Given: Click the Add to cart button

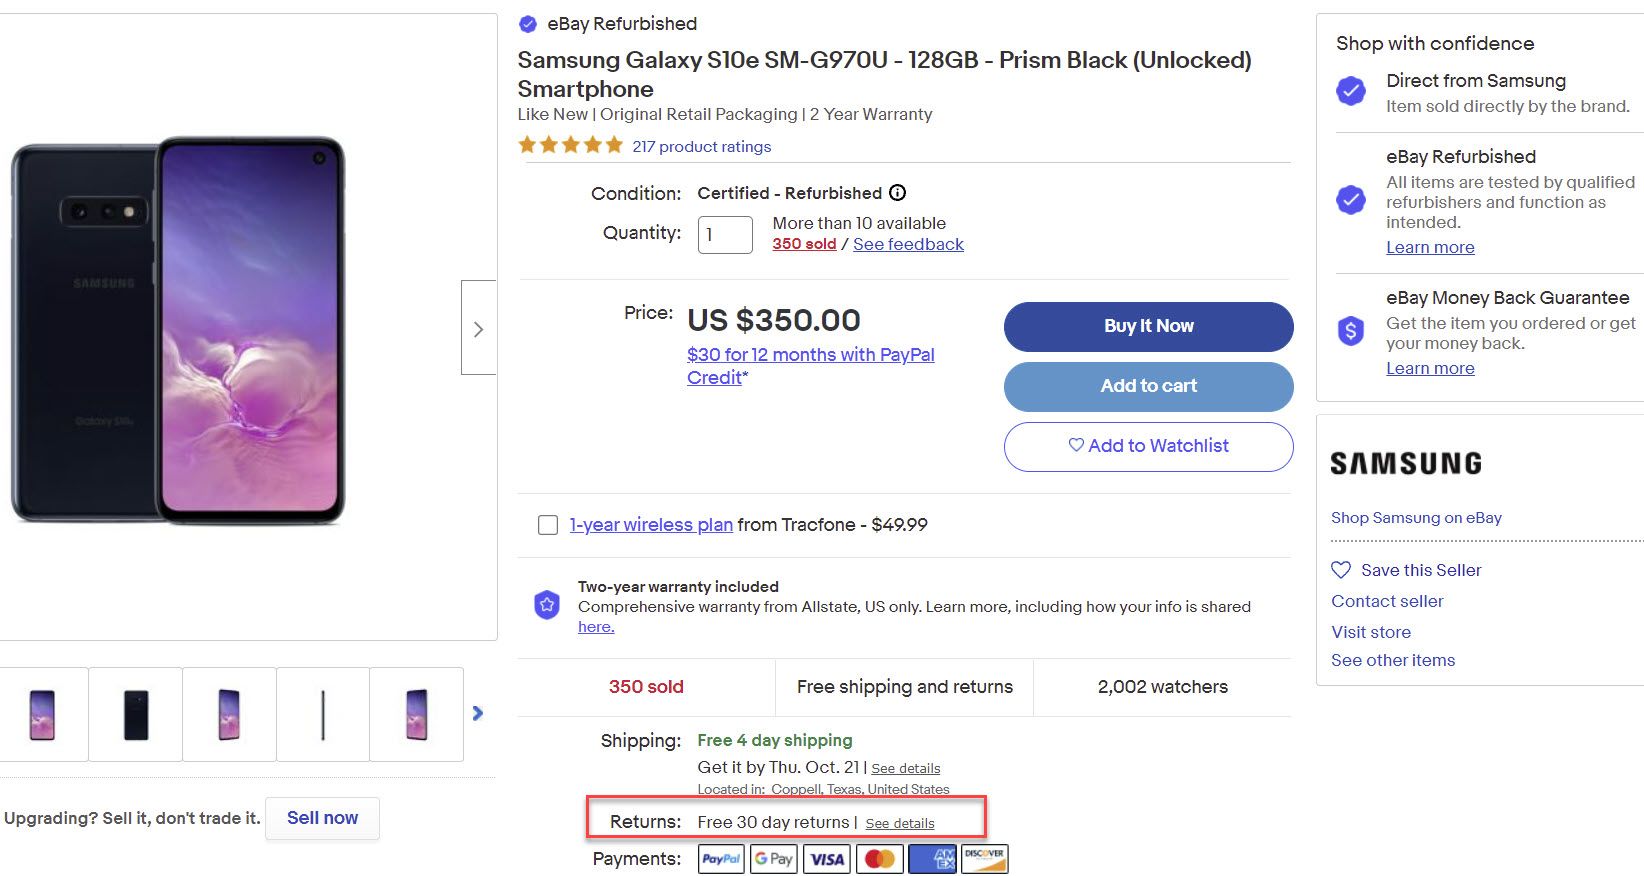Looking at the screenshot, I should 1148,386.
